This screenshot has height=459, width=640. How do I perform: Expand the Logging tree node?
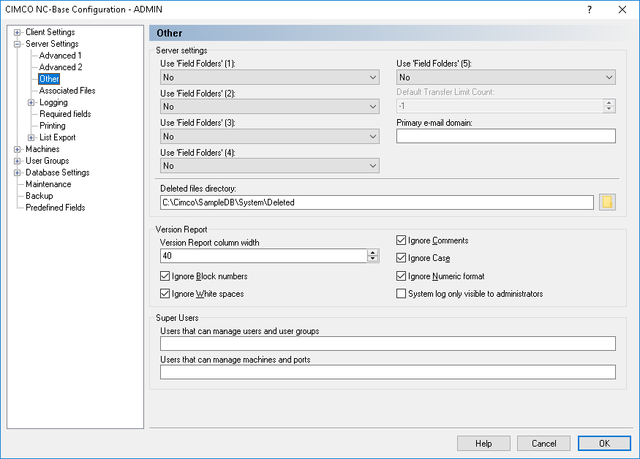[x=31, y=102]
